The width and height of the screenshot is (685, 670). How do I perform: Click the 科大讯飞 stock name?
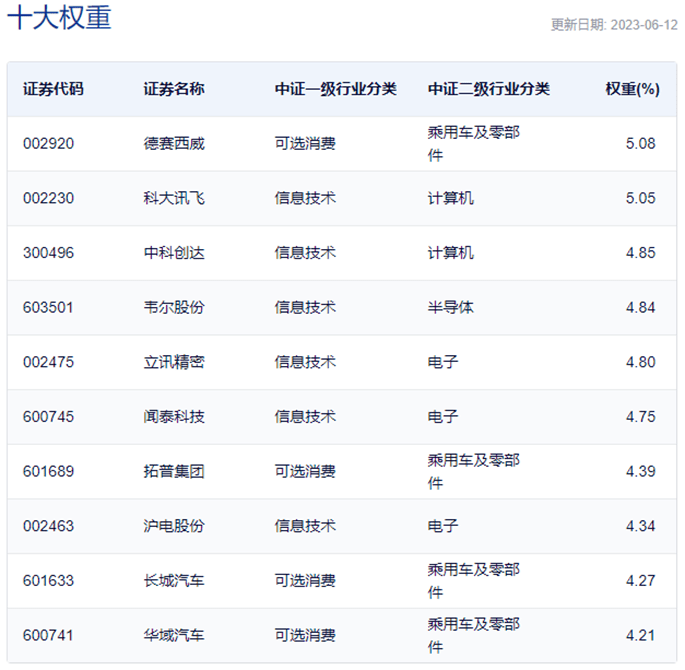point(174,198)
